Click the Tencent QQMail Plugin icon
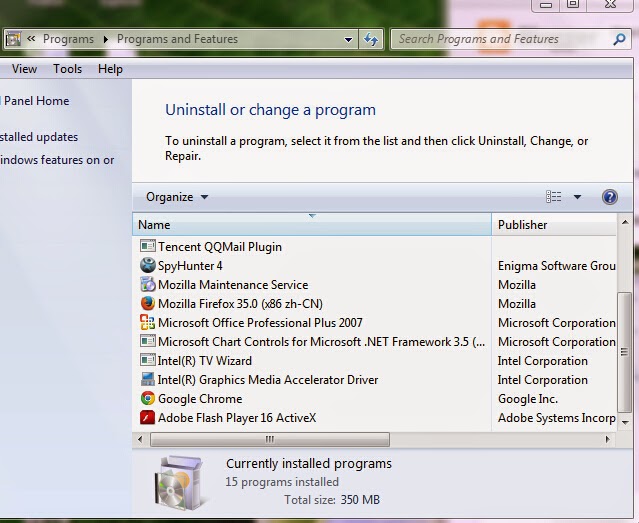 coord(147,246)
